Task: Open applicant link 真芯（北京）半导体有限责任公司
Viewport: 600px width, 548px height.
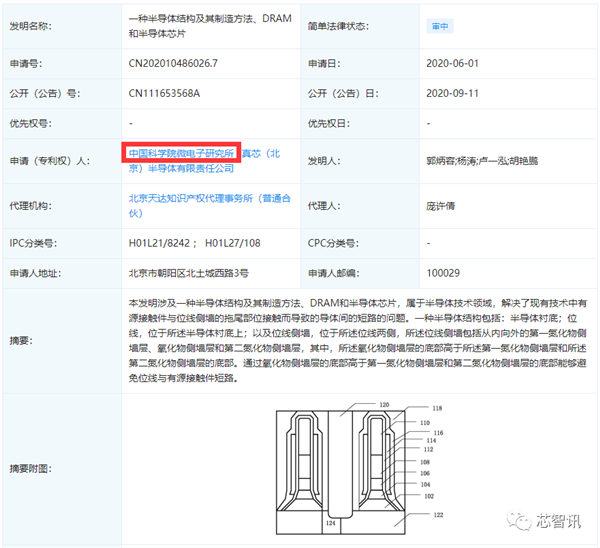Action: tap(204, 161)
